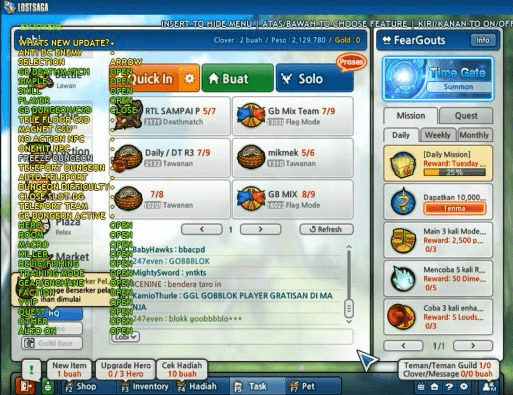Image resolution: width=513 pixels, height=395 pixels.
Task: Click the red exit door icon
Action: (25, 386)
